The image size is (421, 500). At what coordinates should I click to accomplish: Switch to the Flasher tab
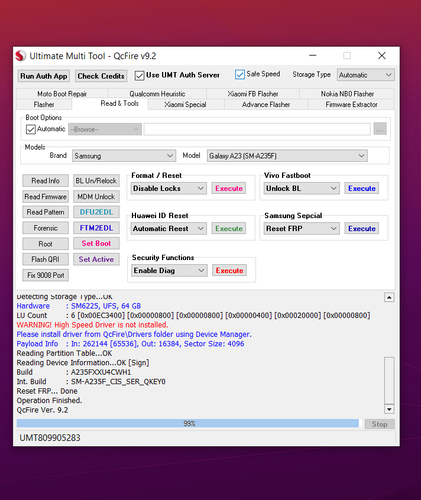tap(44, 104)
